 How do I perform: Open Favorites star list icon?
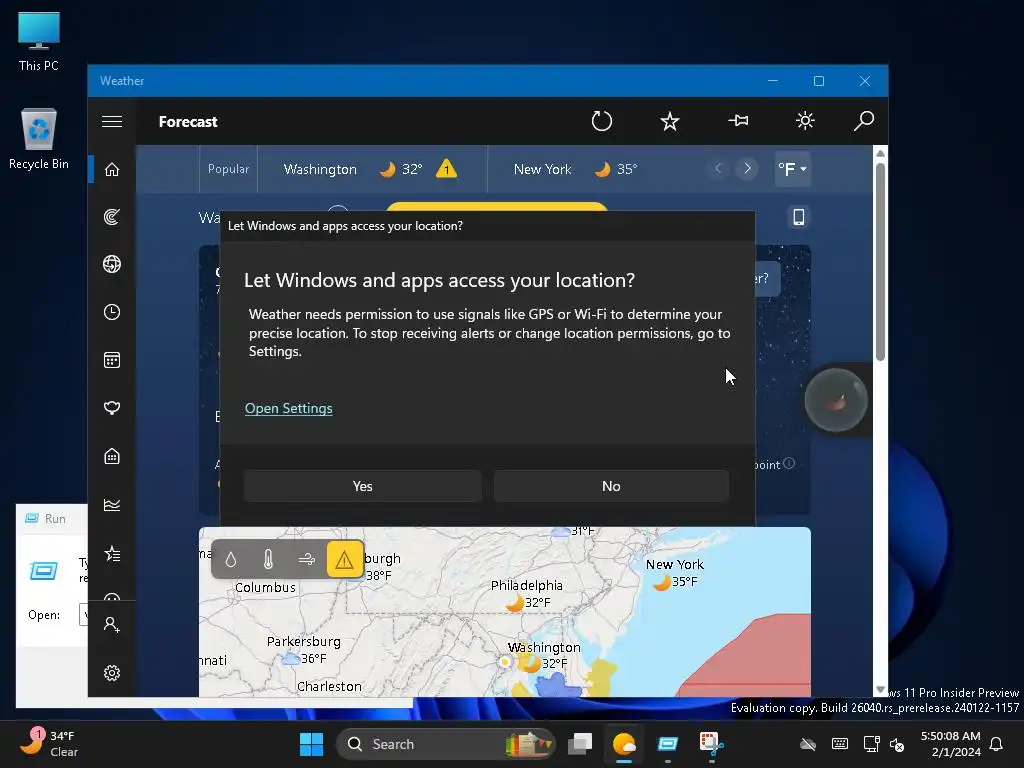tap(112, 554)
